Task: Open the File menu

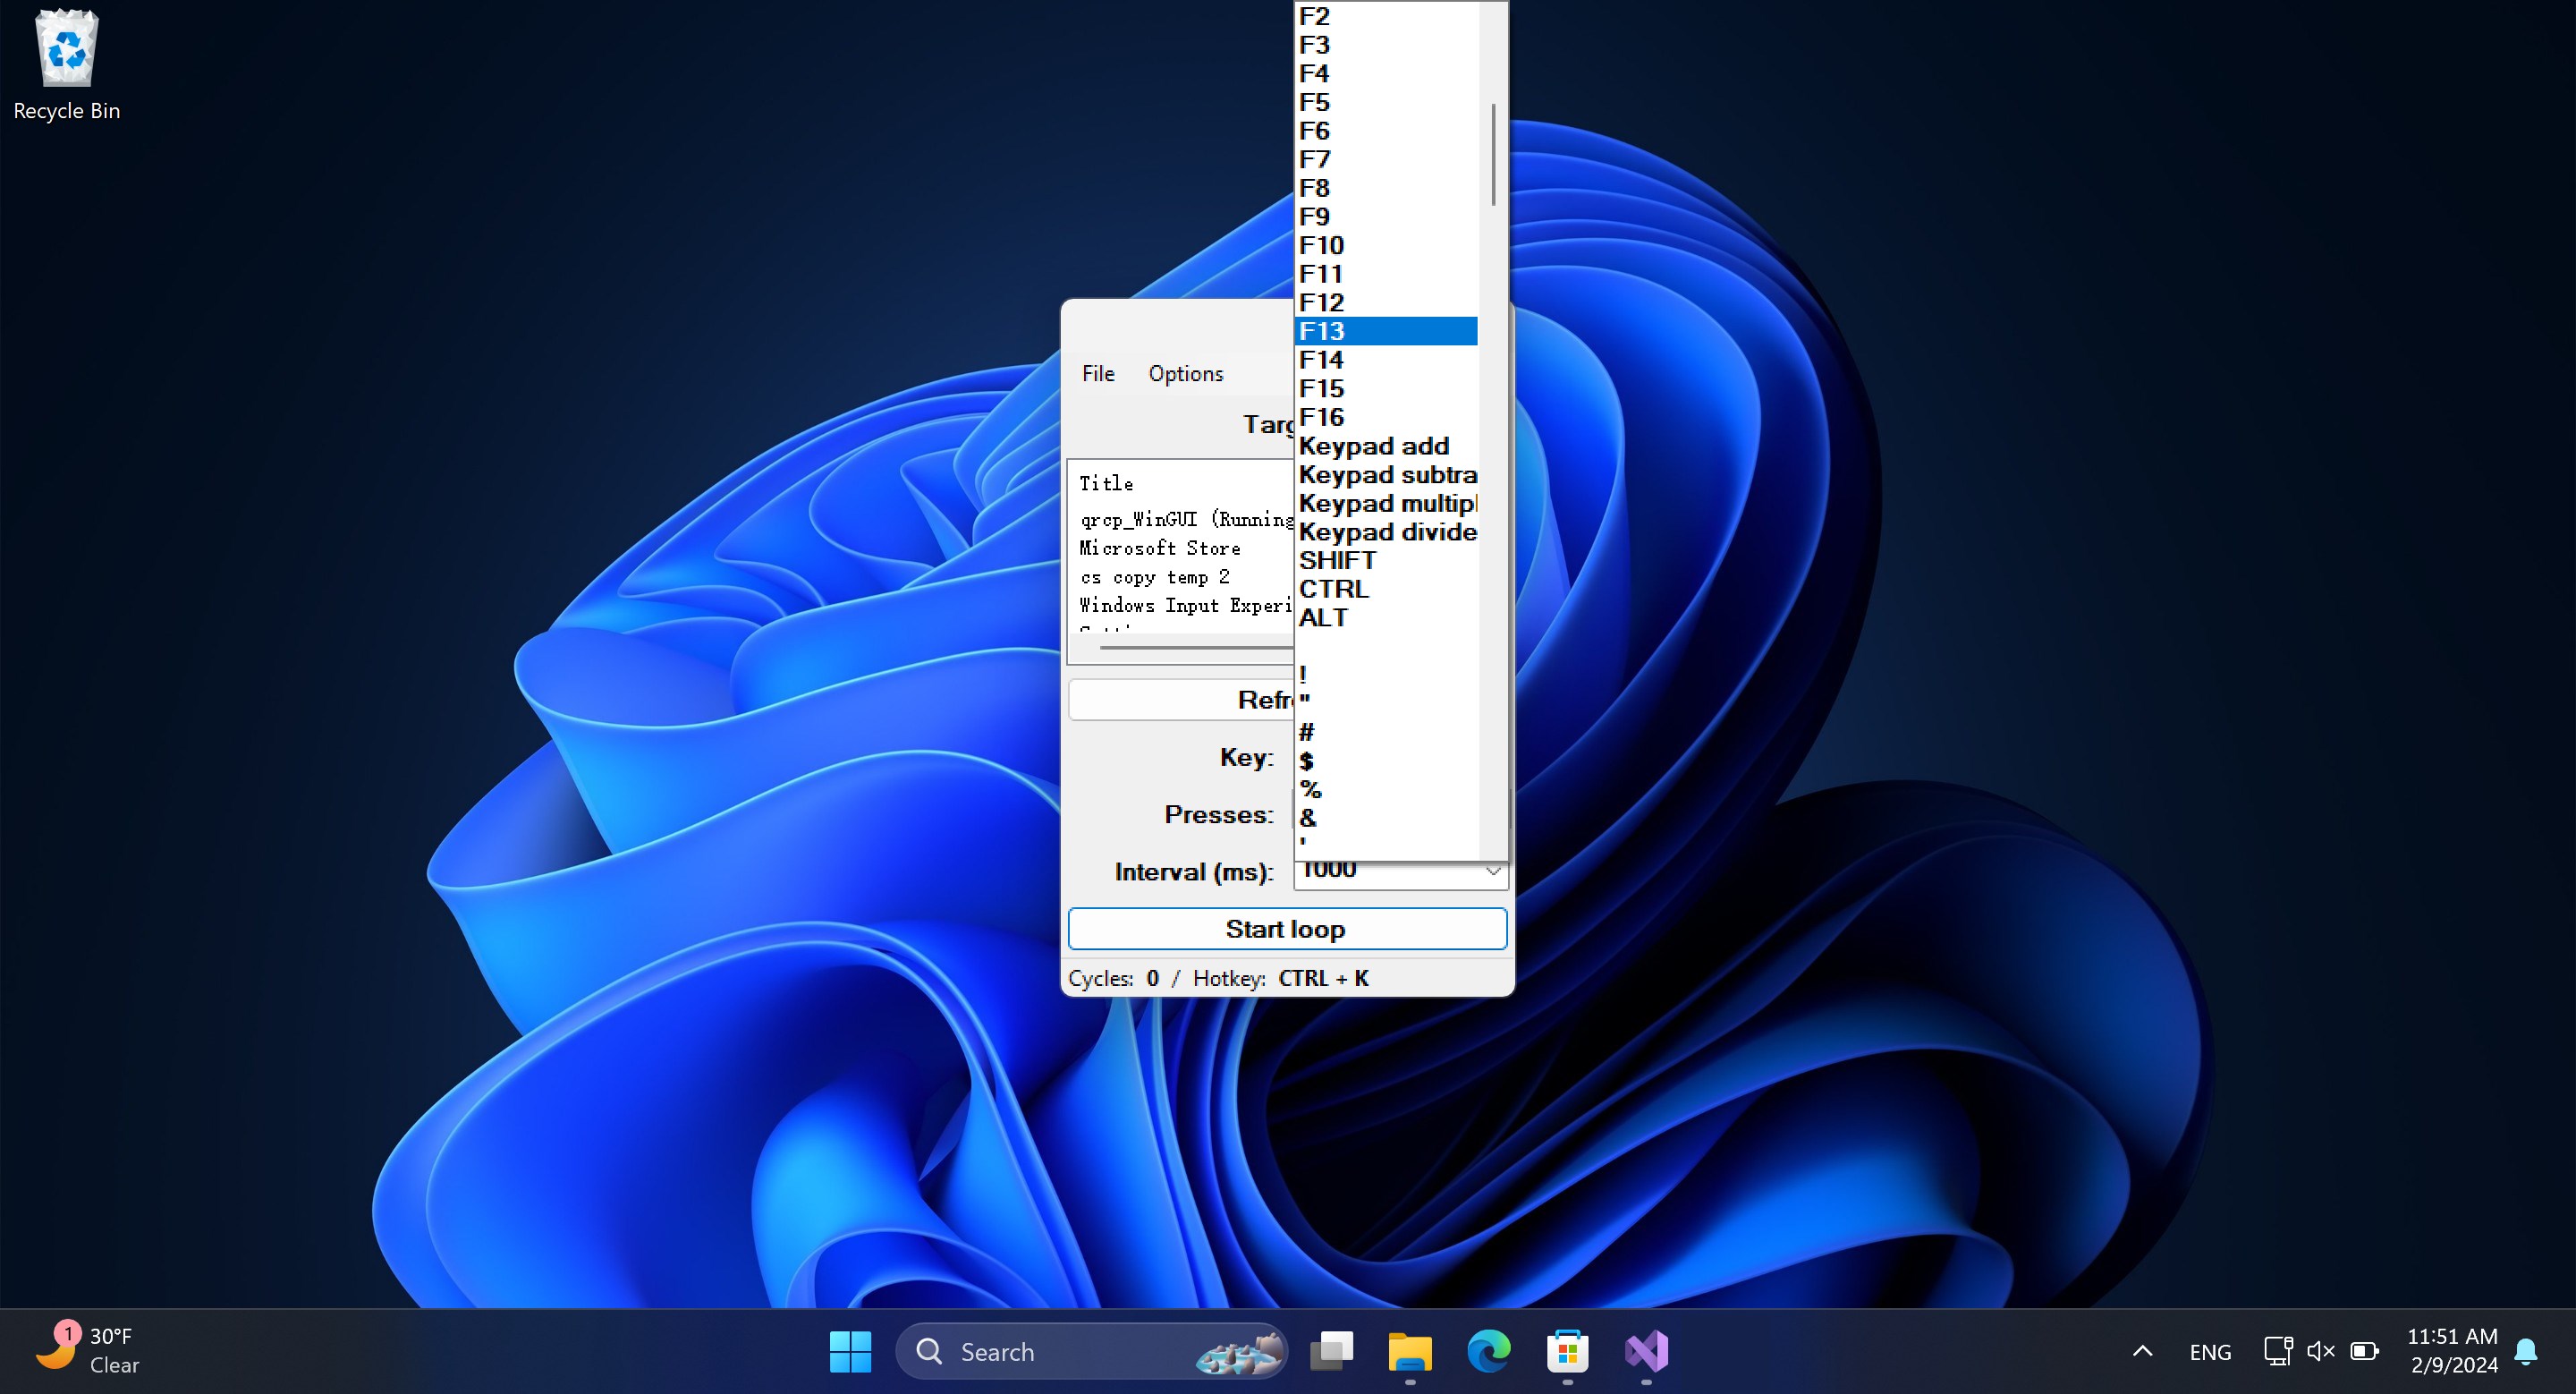Action: click(x=1098, y=373)
